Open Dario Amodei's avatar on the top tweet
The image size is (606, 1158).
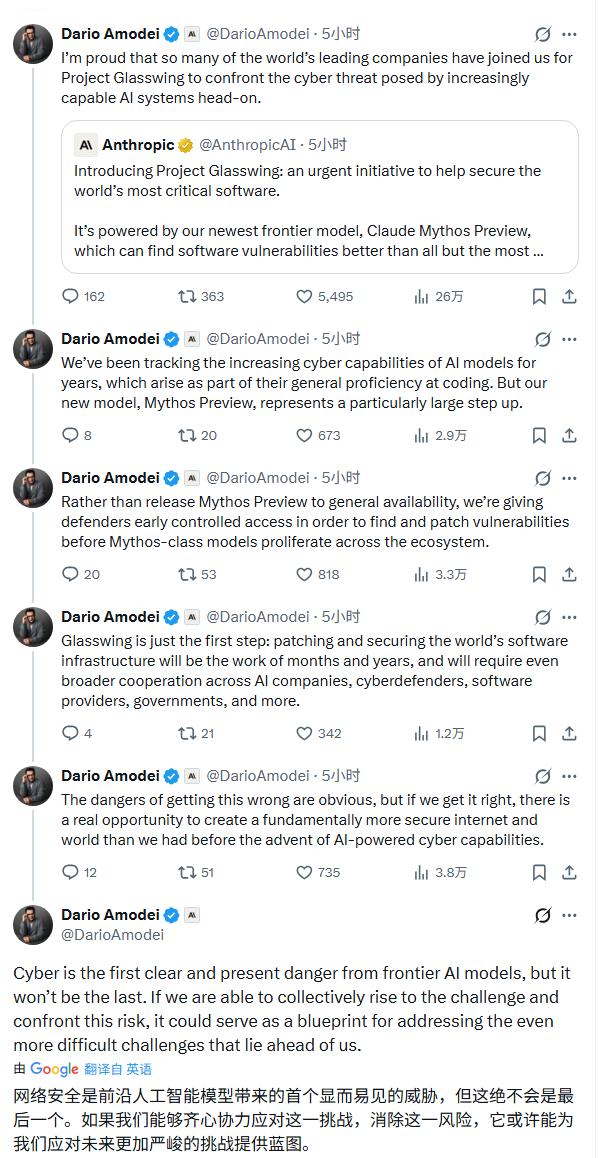click(33, 44)
